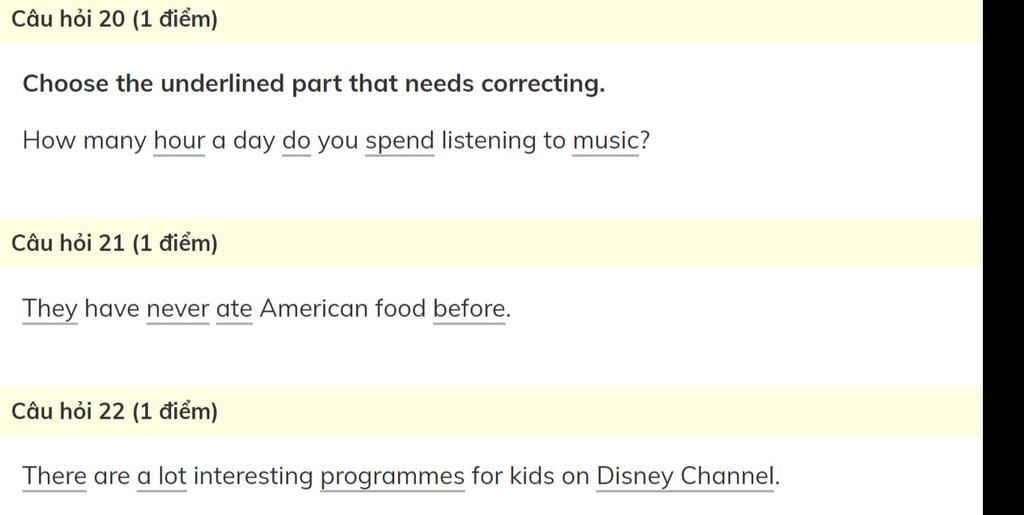Viewport: 1024px width, 515px height.
Task: Select underlined word "hour" in question 20
Action: coord(179,141)
